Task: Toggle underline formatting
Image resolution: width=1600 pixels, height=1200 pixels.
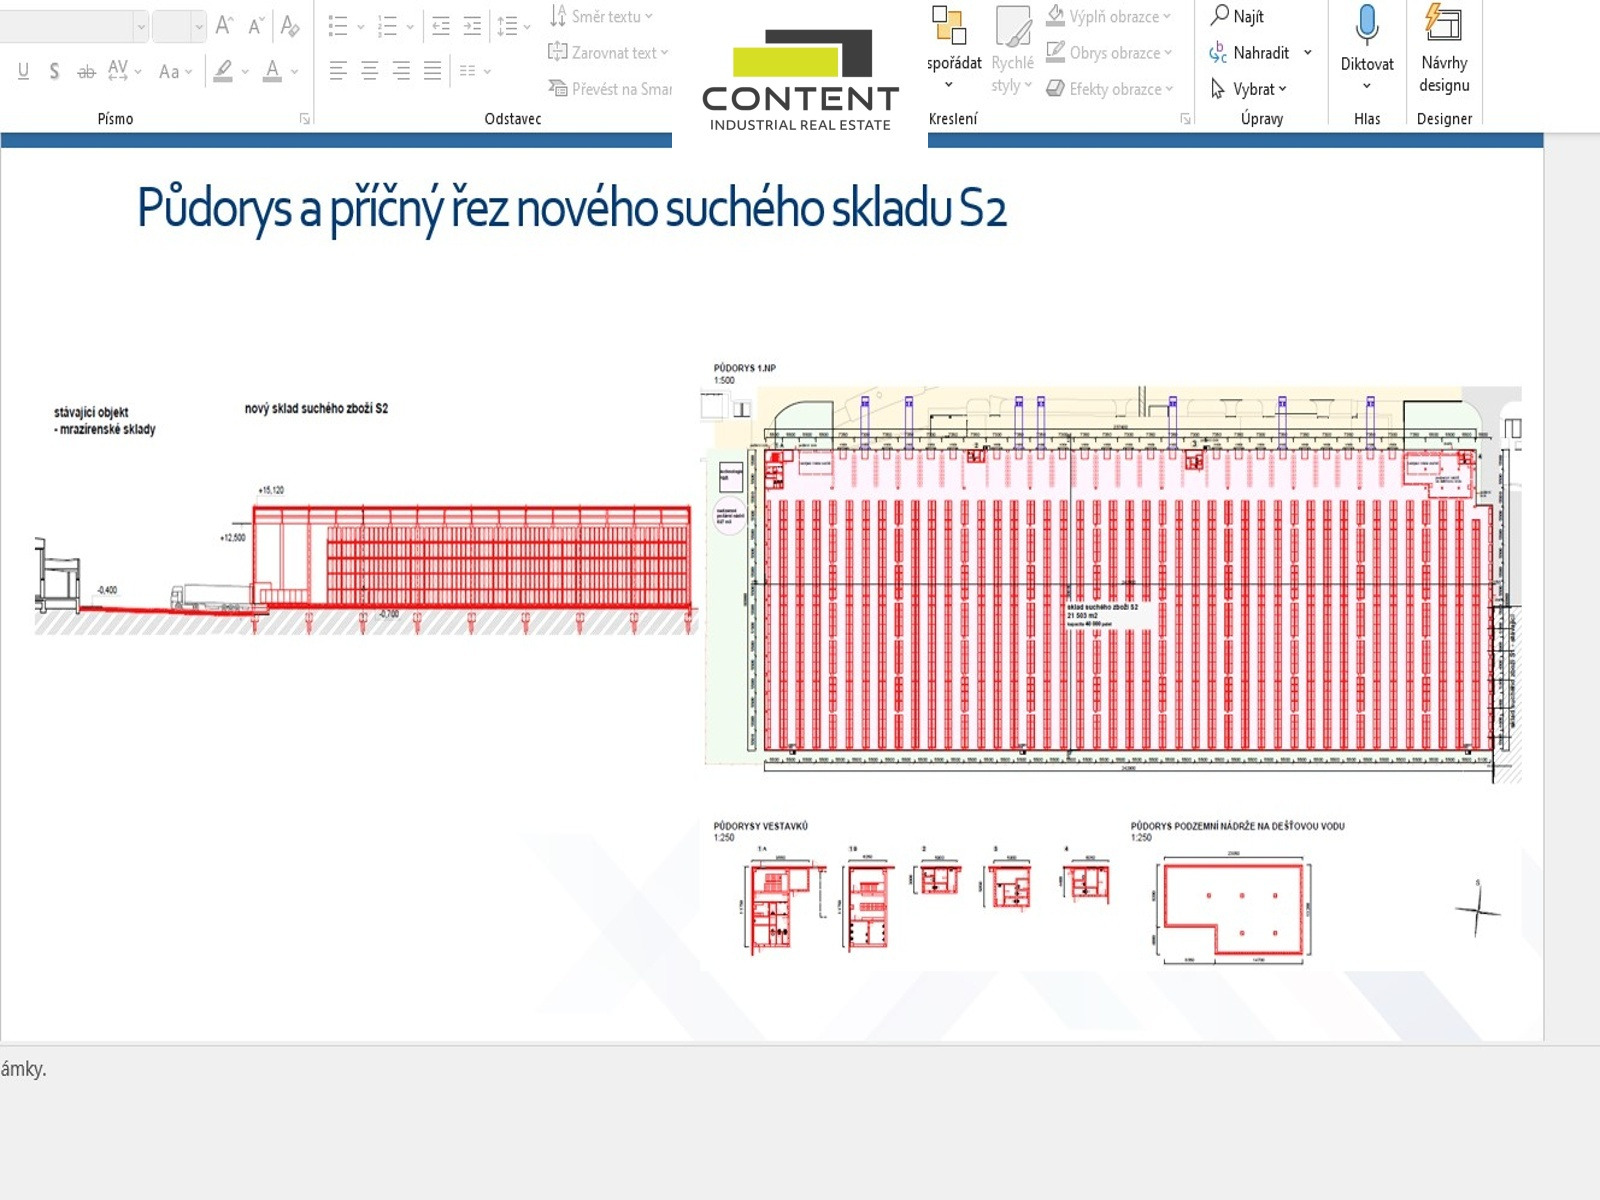Action: coord(23,71)
